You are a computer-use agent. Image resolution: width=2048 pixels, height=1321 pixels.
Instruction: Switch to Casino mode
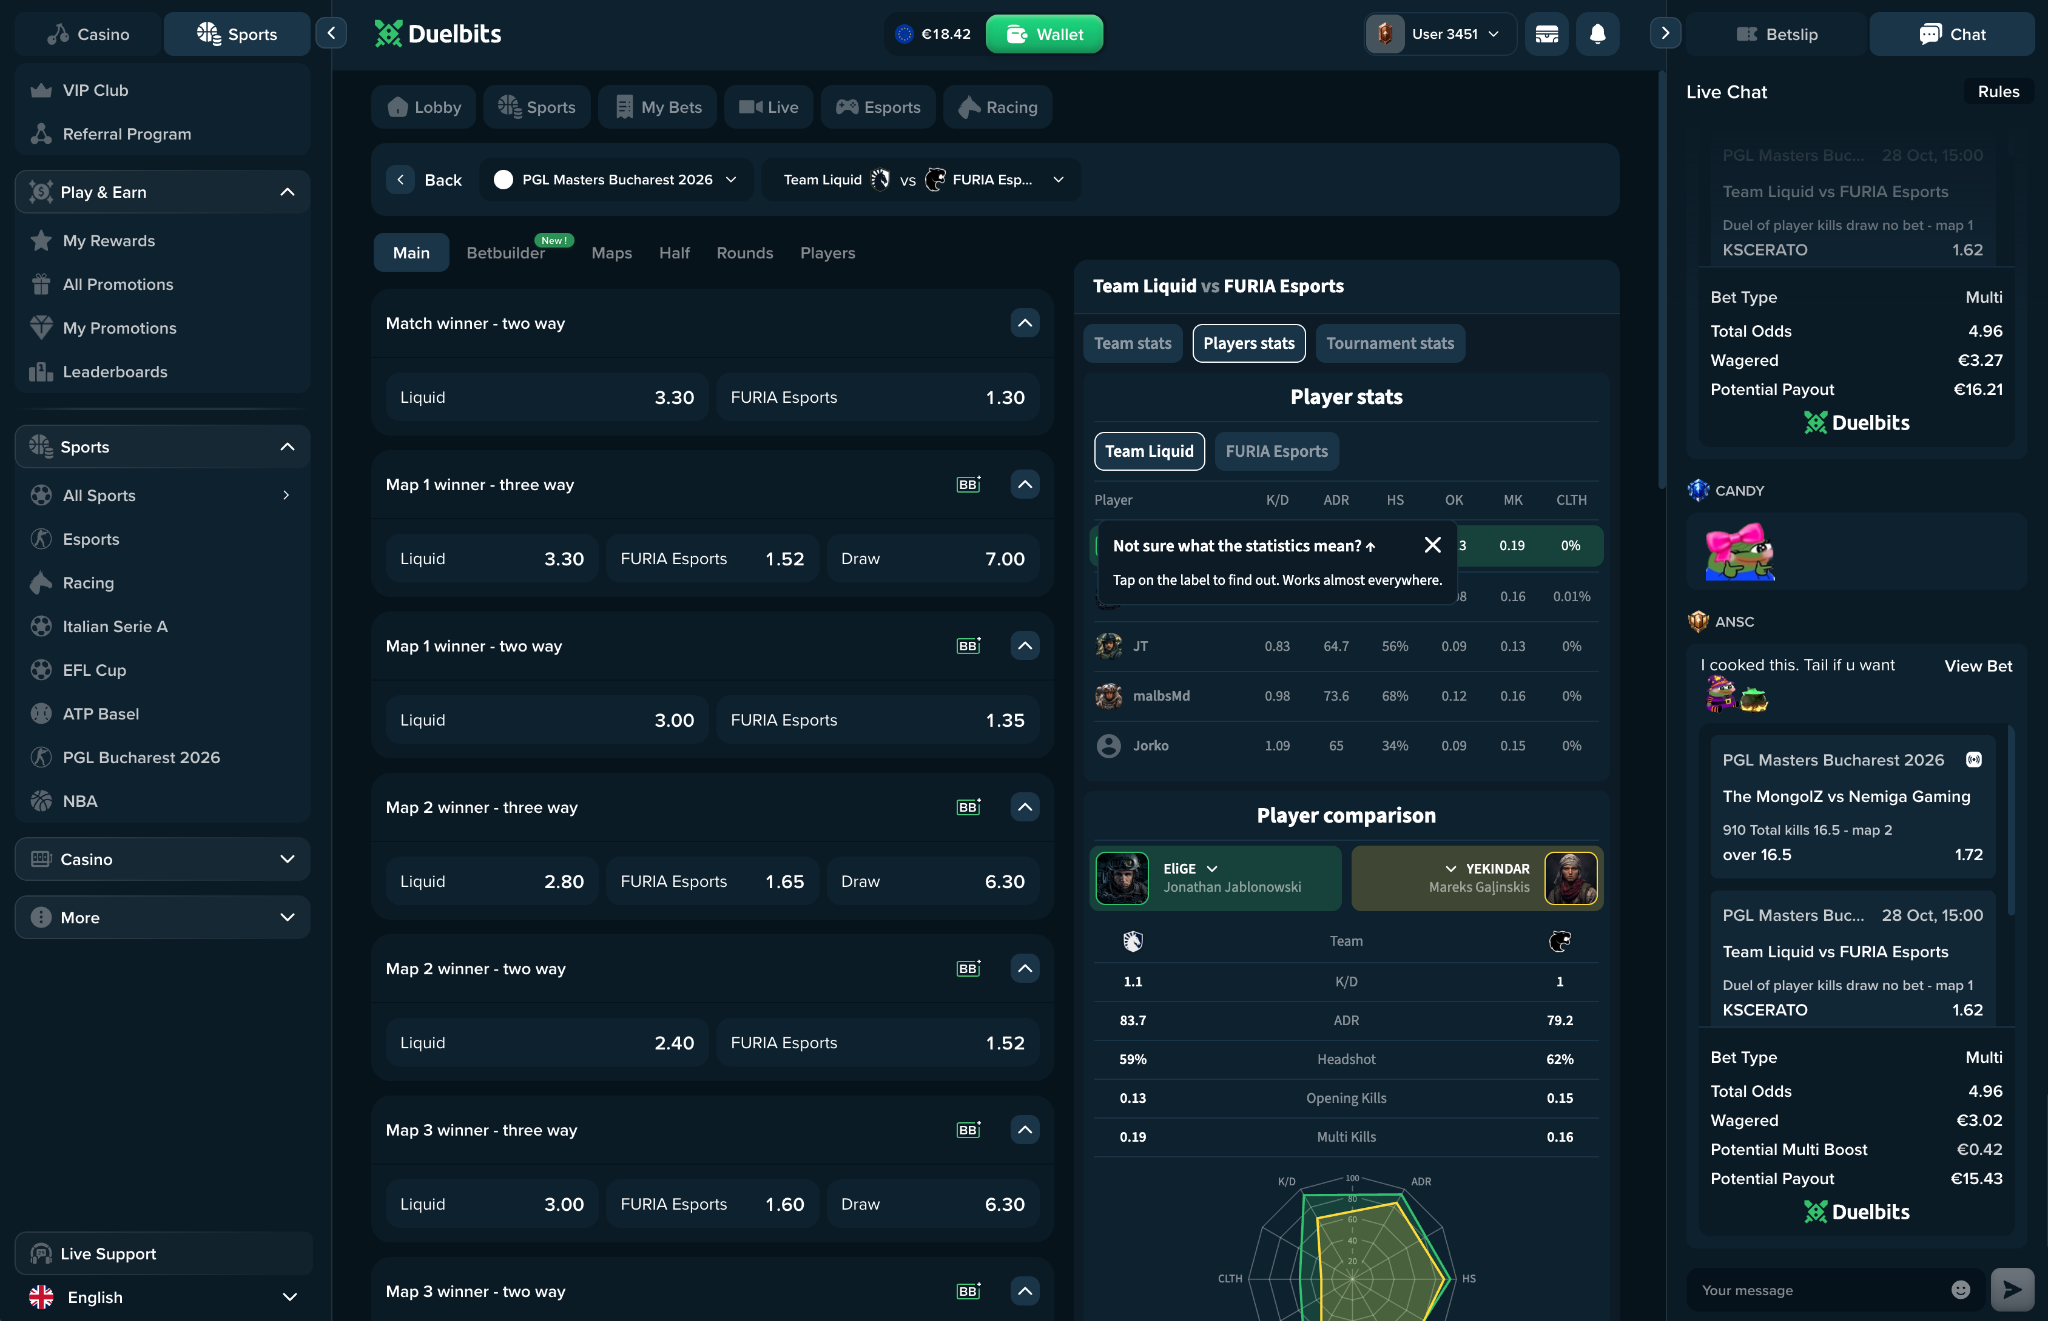(89, 34)
